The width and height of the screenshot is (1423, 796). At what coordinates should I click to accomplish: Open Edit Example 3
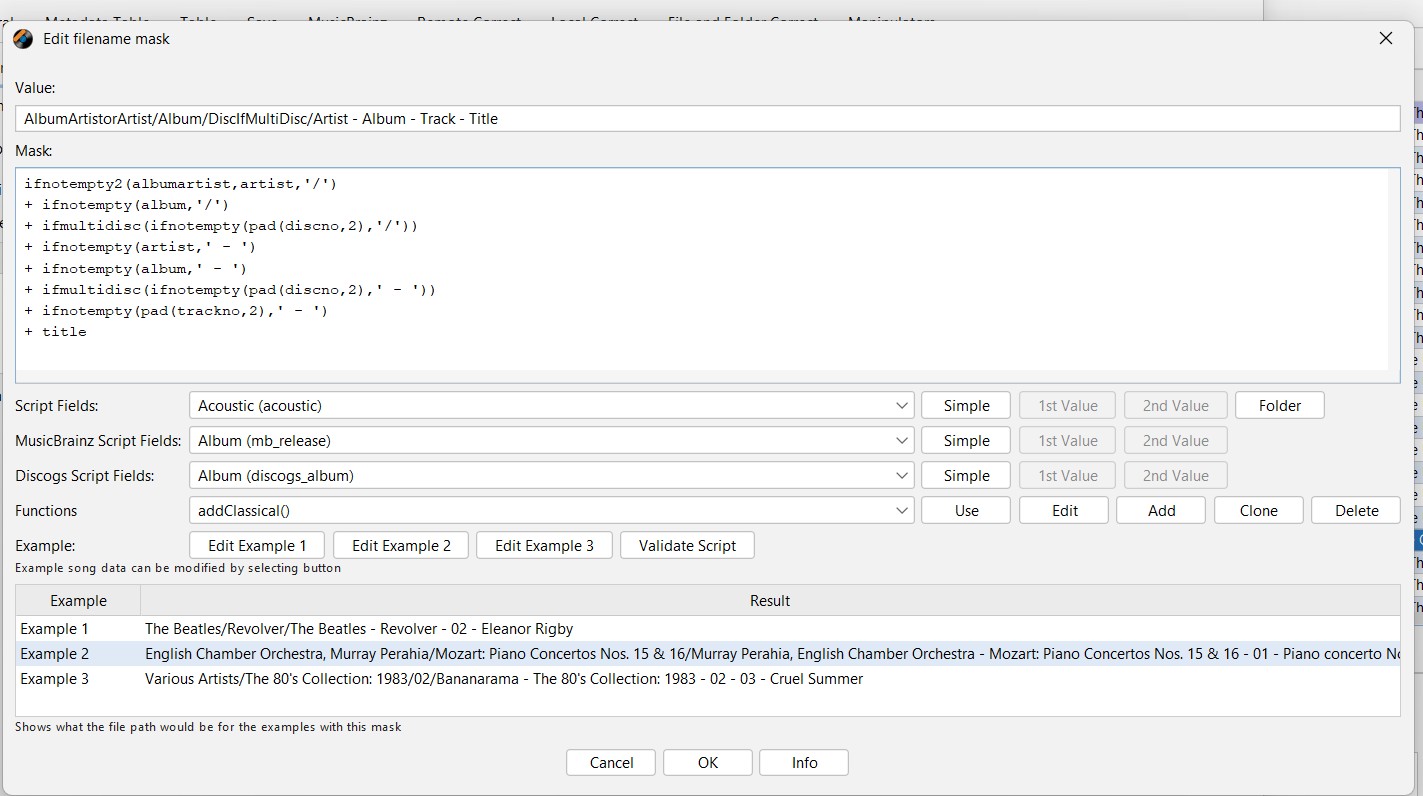point(544,545)
